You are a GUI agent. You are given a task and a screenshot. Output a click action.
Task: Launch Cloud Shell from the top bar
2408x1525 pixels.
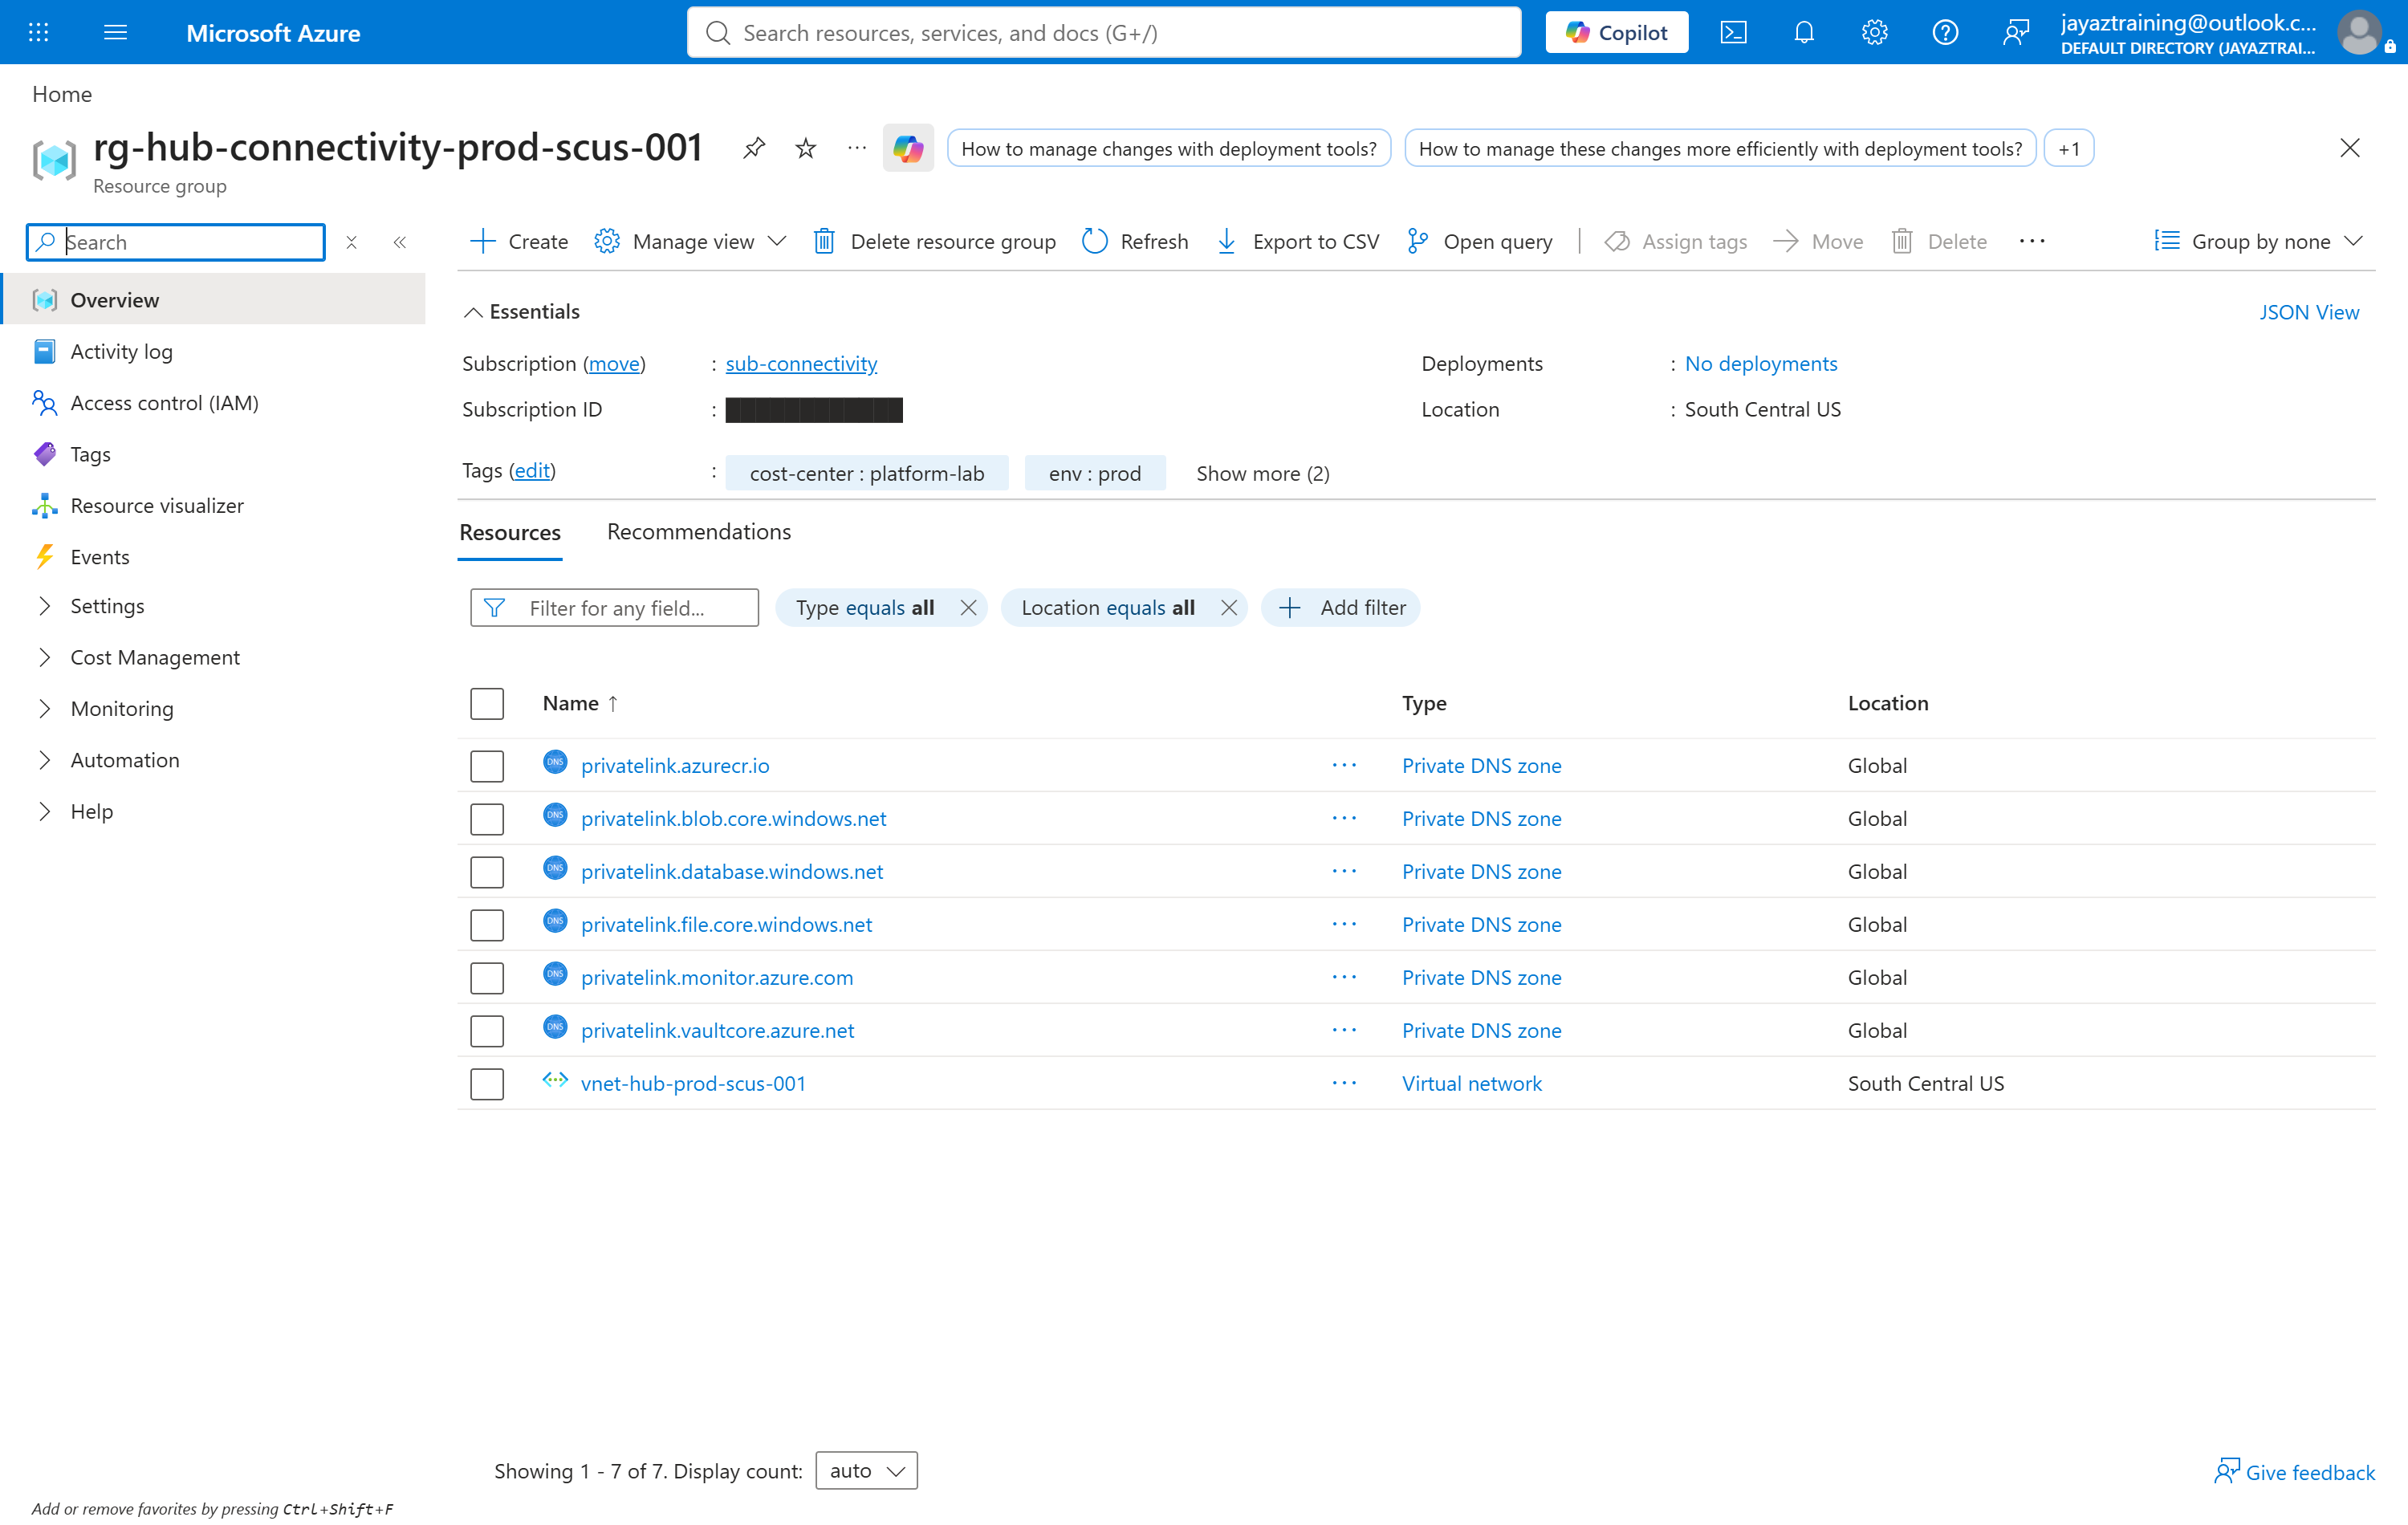[1733, 32]
